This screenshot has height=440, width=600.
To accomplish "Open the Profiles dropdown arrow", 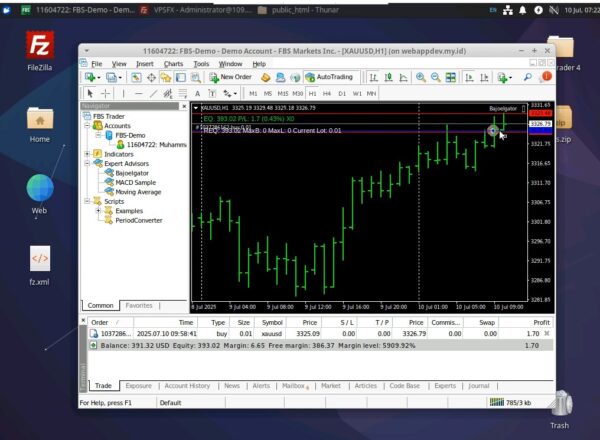I will click(x=120, y=78).
